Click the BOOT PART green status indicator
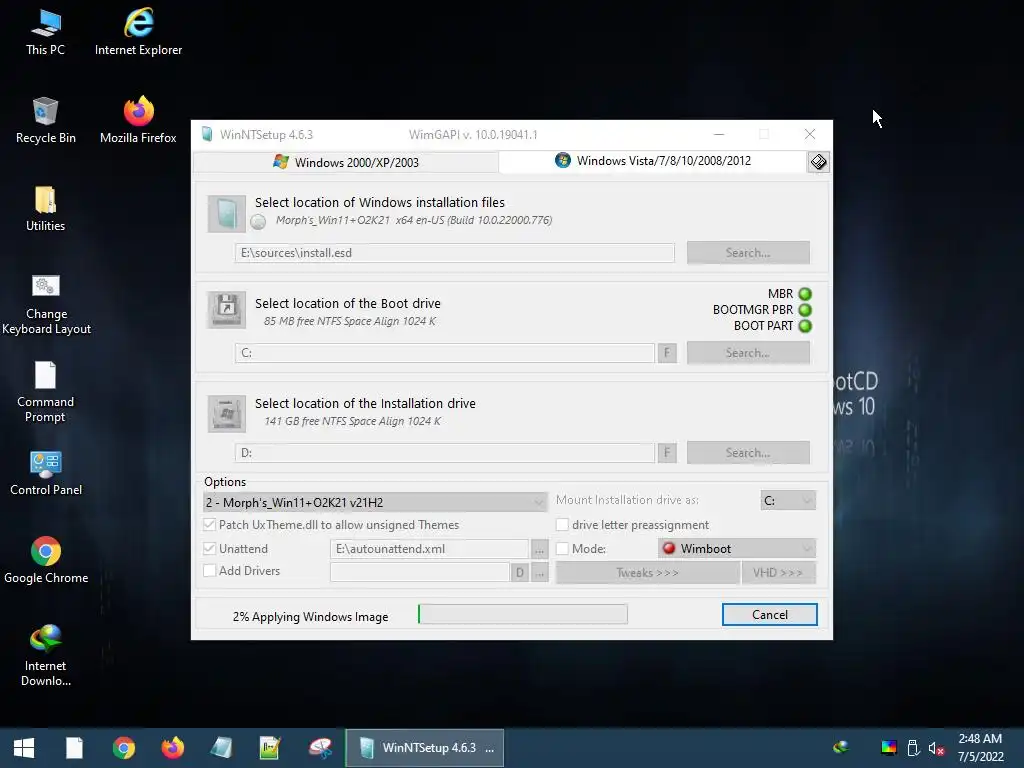The height and width of the screenshot is (768, 1024). coord(805,326)
